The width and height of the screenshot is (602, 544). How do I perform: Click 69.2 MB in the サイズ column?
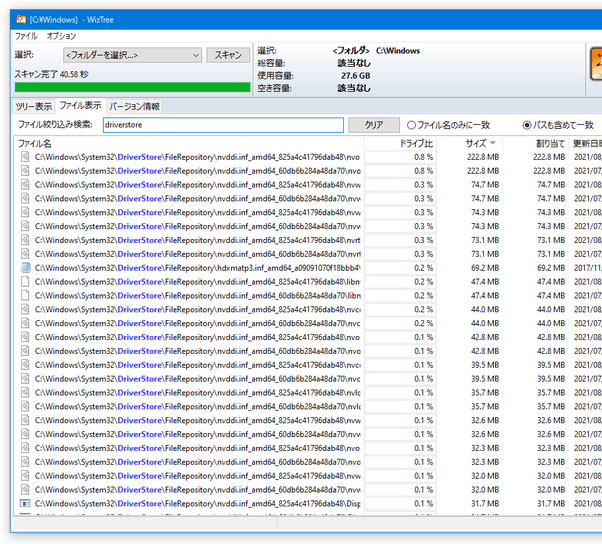(485, 268)
